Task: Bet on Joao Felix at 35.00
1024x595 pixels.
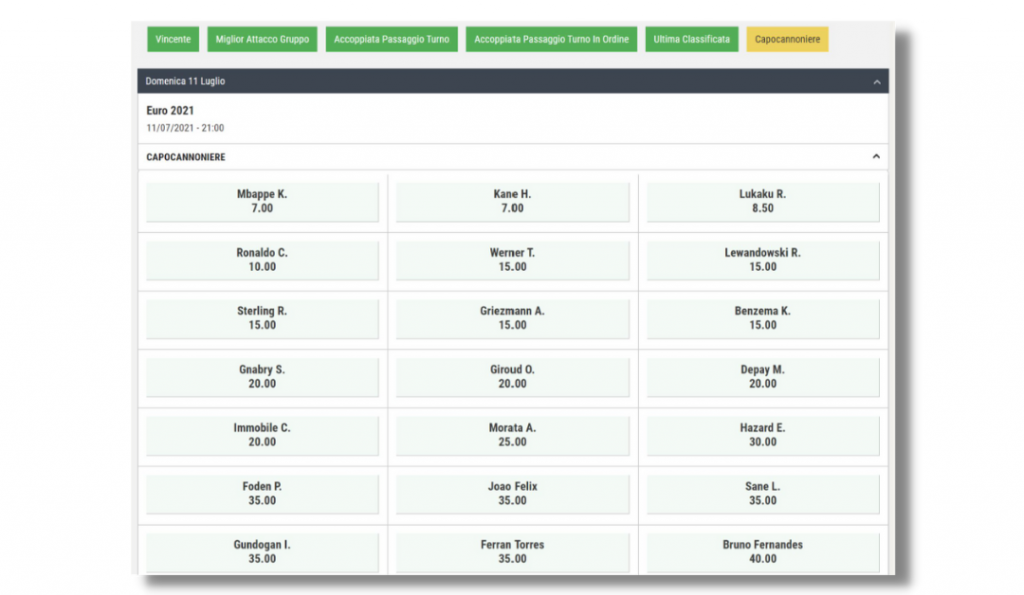Action: [x=511, y=493]
